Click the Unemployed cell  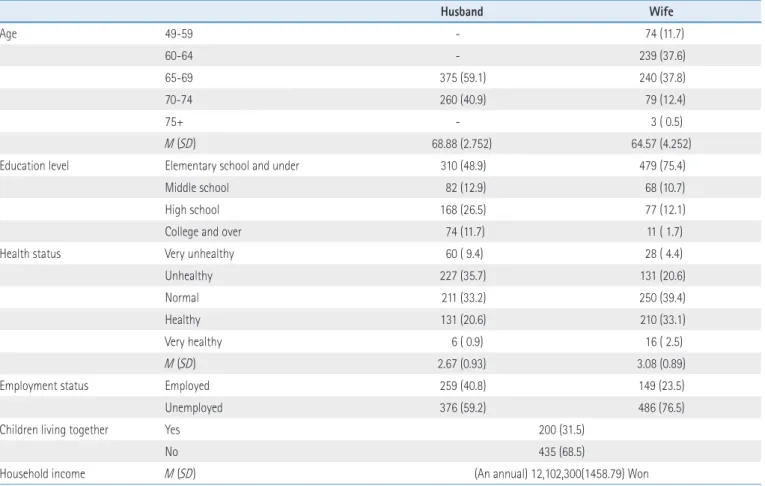click(194, 407)
